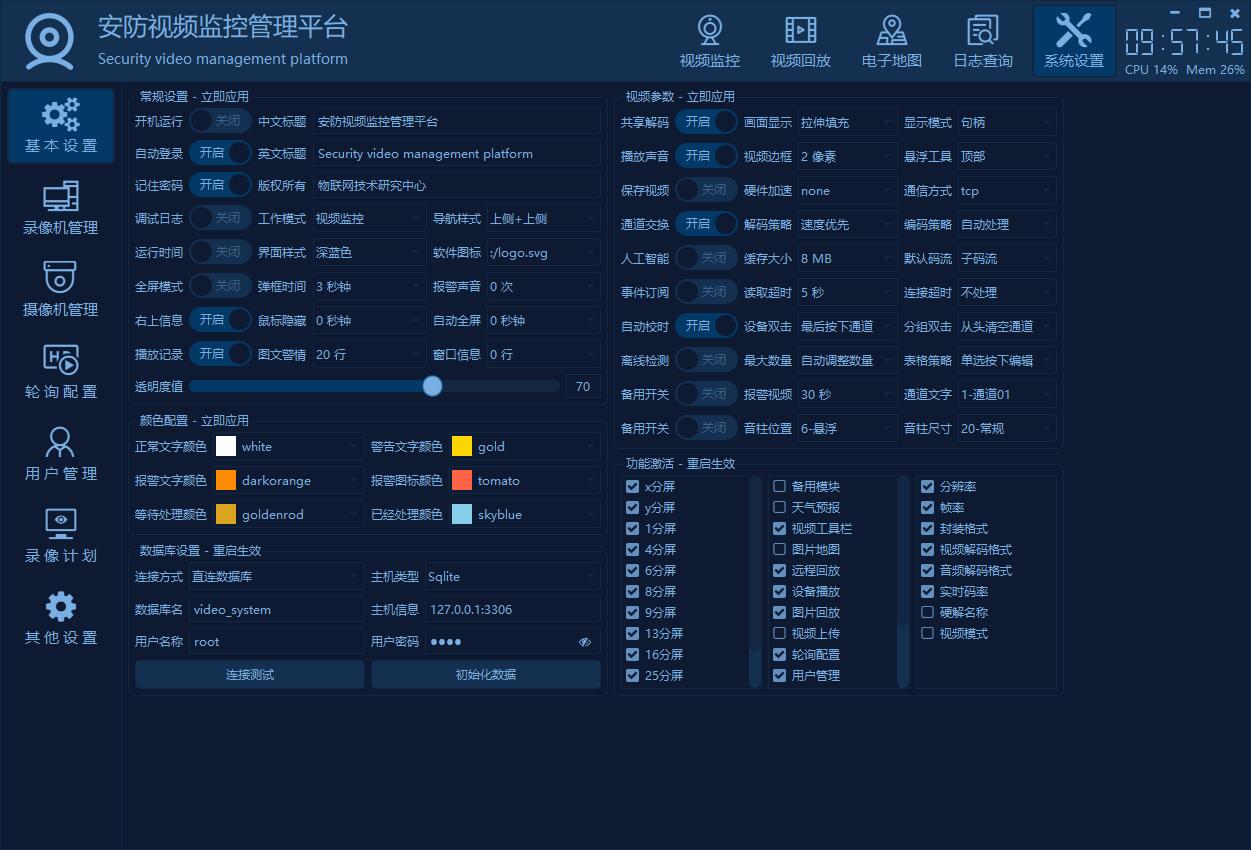Open 轮询配置 HD play icon
Screen dimensions: 1251x850
61,360
